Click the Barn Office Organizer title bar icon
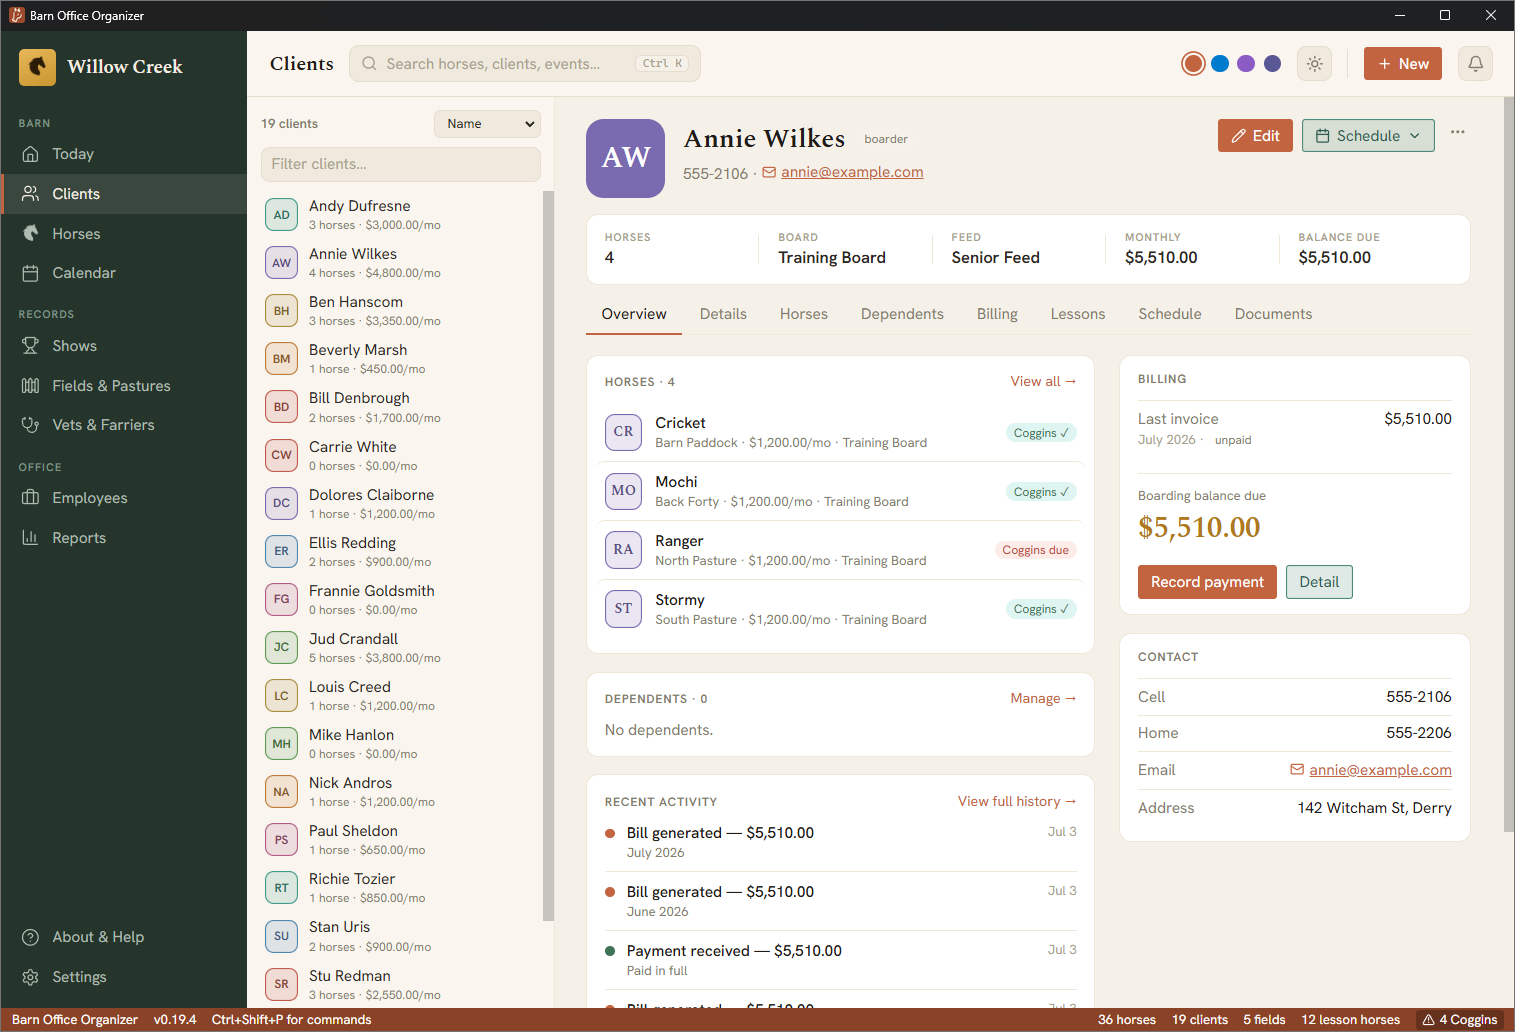Image resolution: width=1515 pixels, height=1032 pixels. pyautogui.click(x=16, y=15)
